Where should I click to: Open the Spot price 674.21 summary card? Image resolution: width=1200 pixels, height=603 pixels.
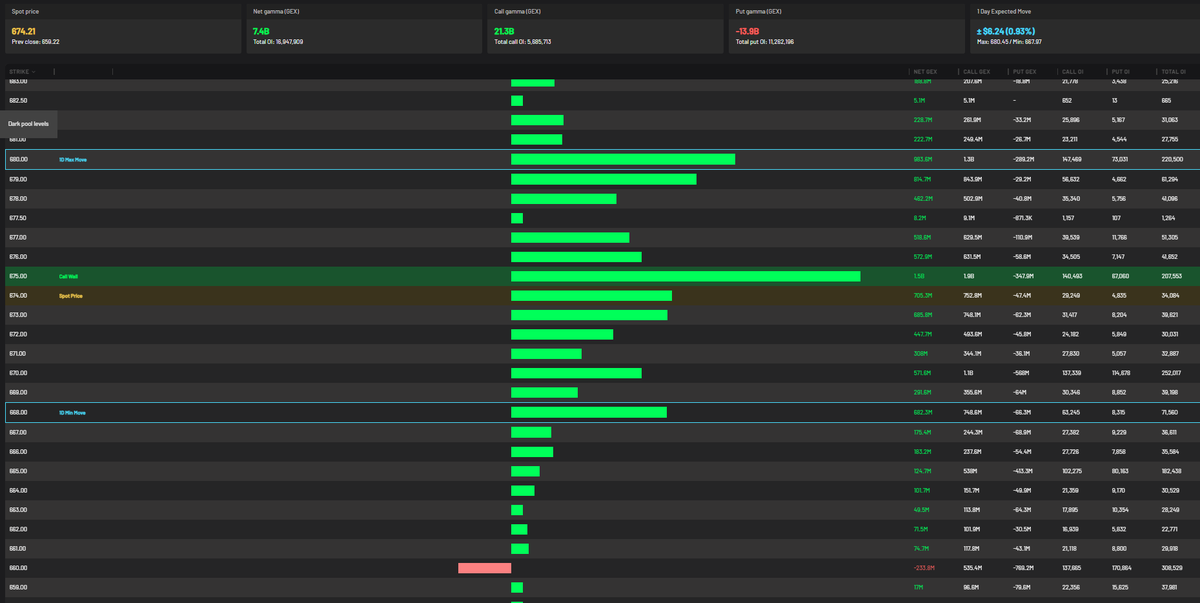point(121,28)
